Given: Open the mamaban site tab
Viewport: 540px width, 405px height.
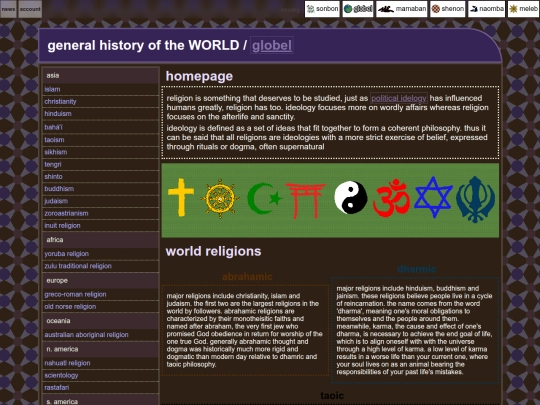Looking at the screenshot, I should click(x=402, y=9).
